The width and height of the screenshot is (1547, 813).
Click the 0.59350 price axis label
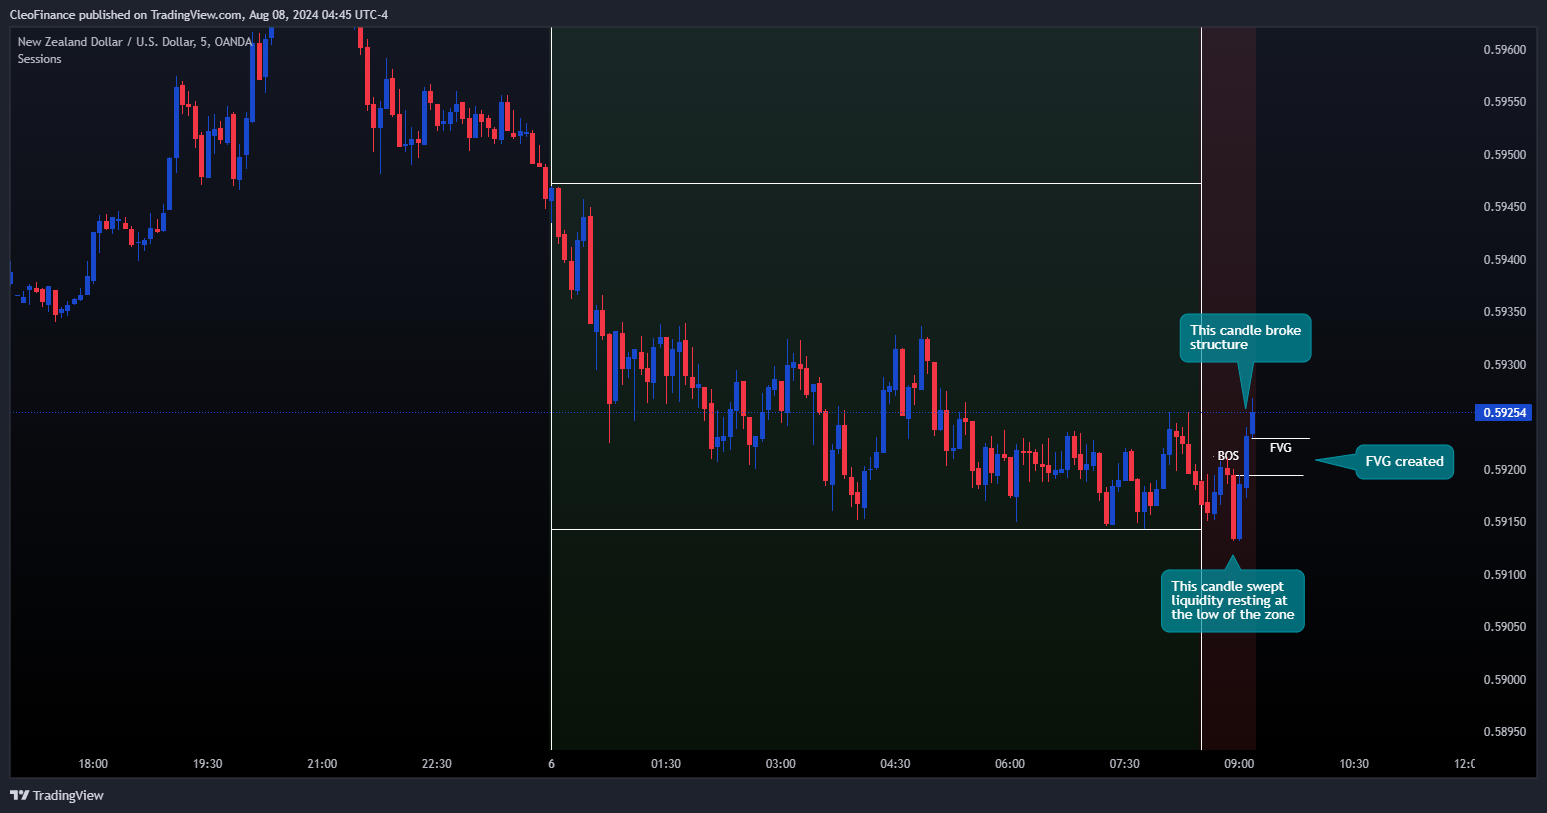[x=1504, y=312]
